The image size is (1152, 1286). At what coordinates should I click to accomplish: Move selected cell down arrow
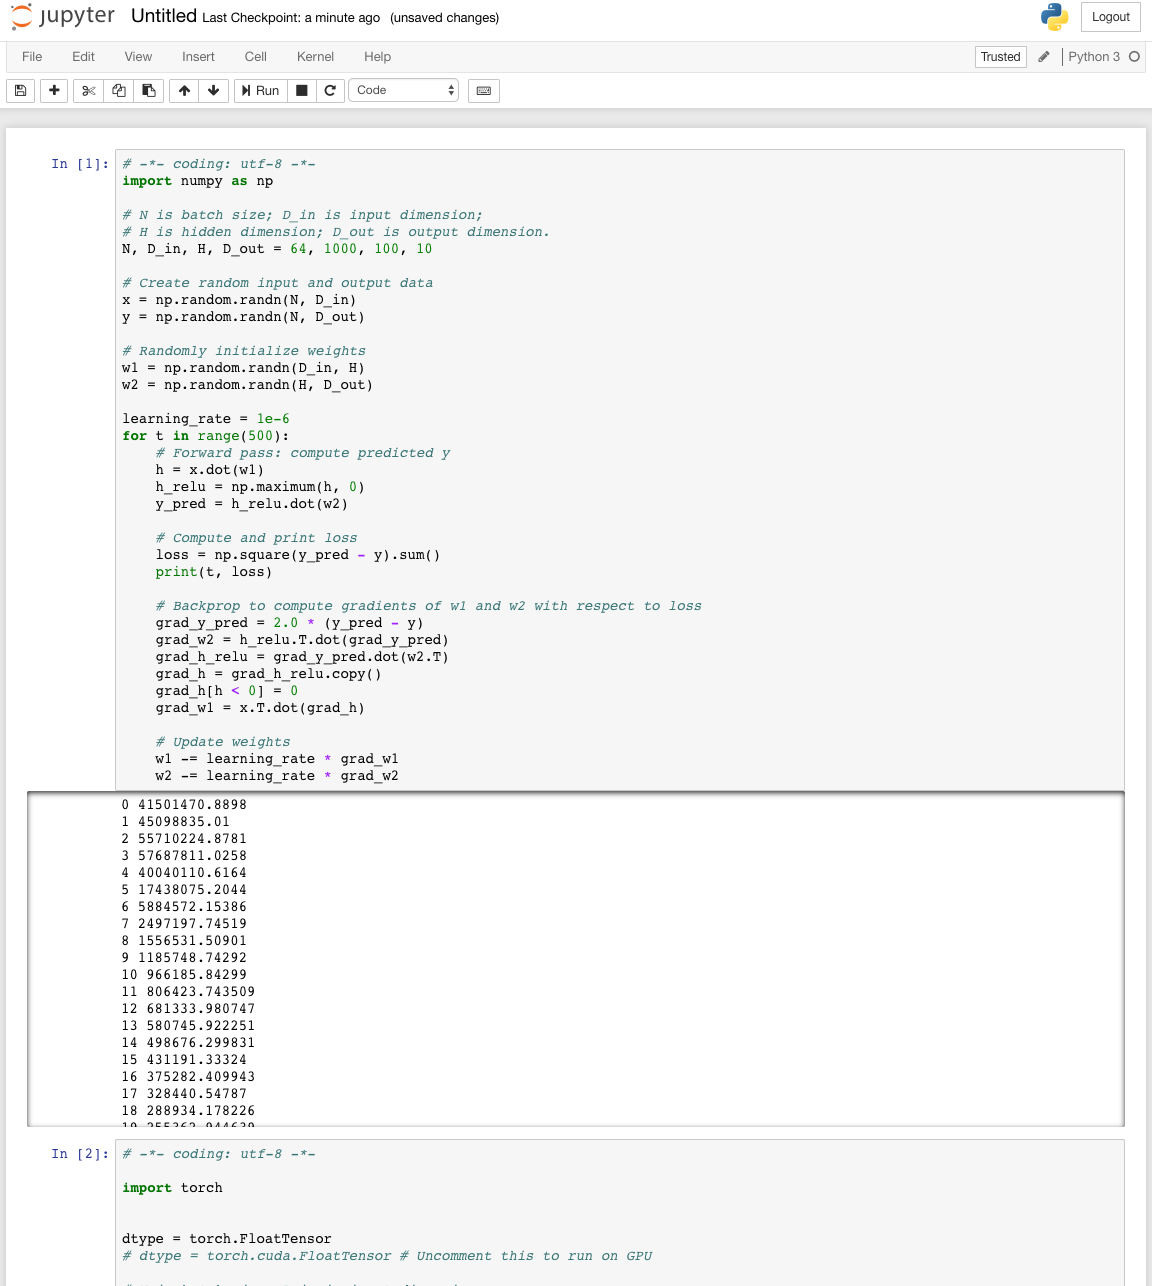click(x=213, y=91)
